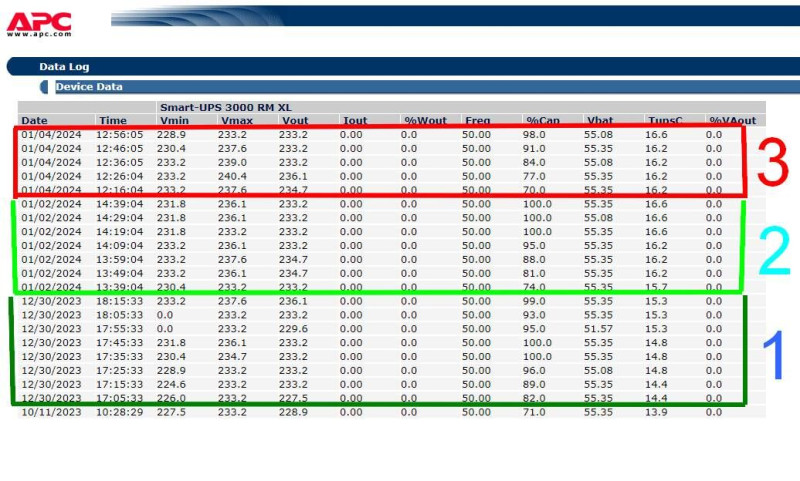Click the %Wout column header
Image resolution: width=800 pixels, height=481 pixels.
(426, 120)
